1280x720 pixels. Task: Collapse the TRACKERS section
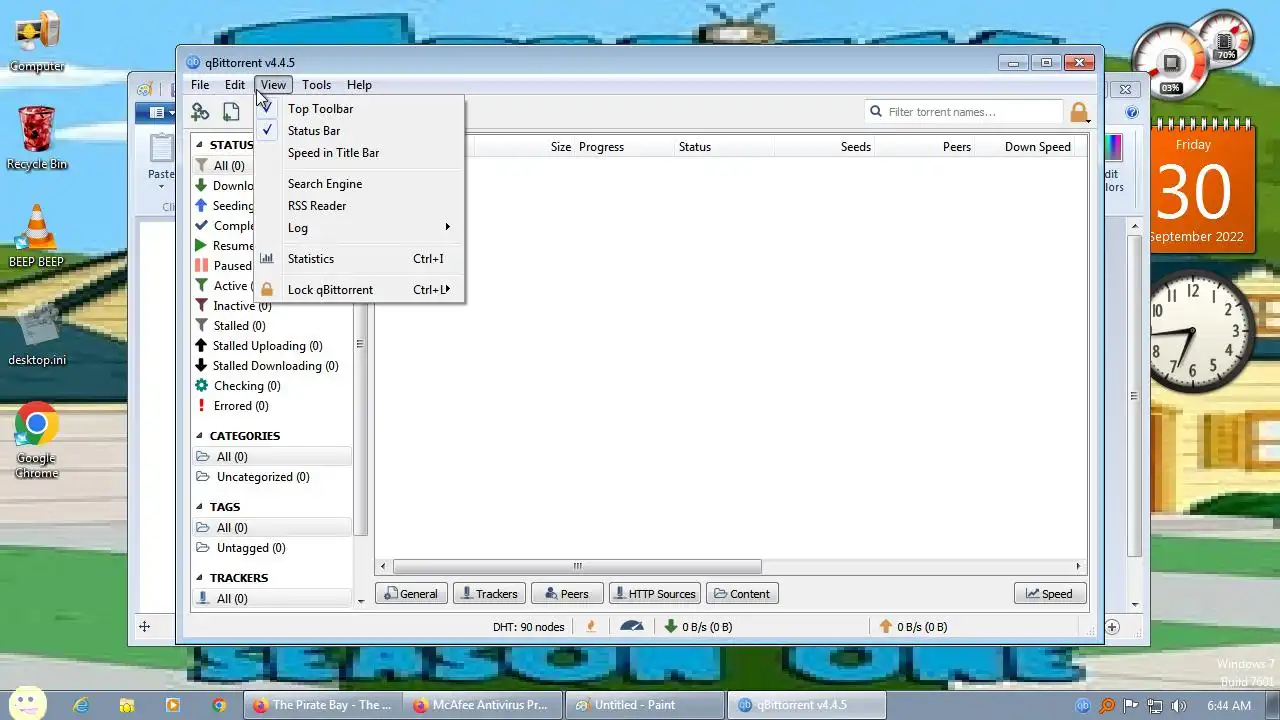tap(200, 578)
